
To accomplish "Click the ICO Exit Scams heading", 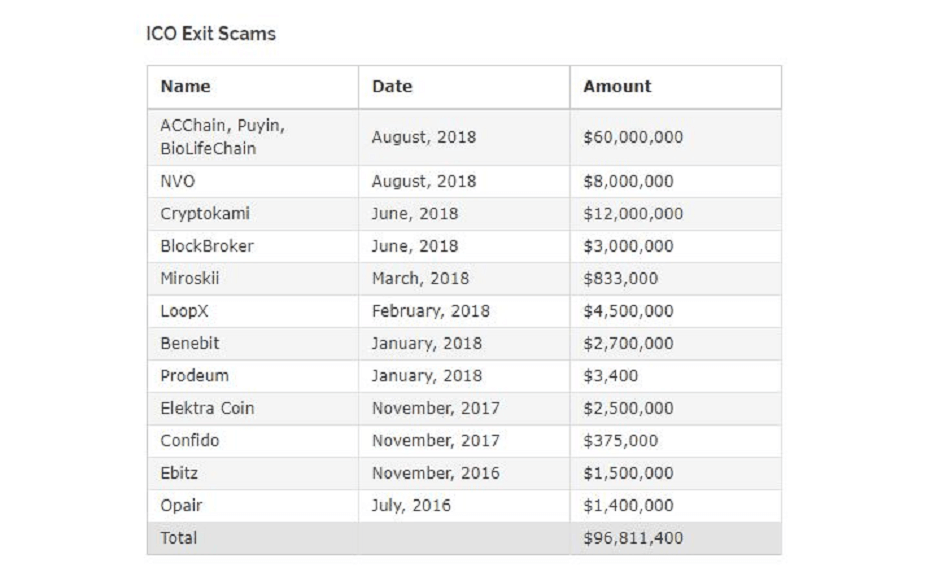I will tap(211, 34).
